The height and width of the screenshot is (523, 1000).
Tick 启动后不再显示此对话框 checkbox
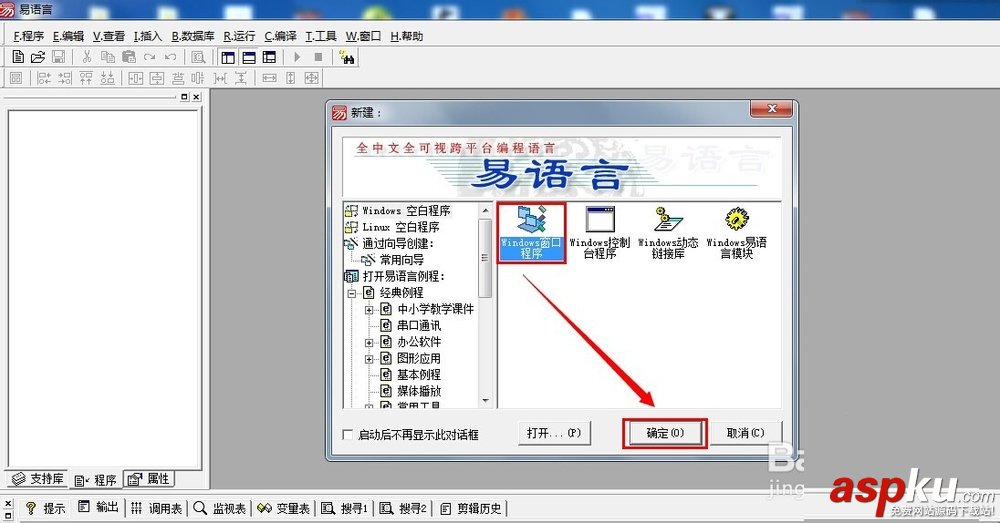coord(348,434)
